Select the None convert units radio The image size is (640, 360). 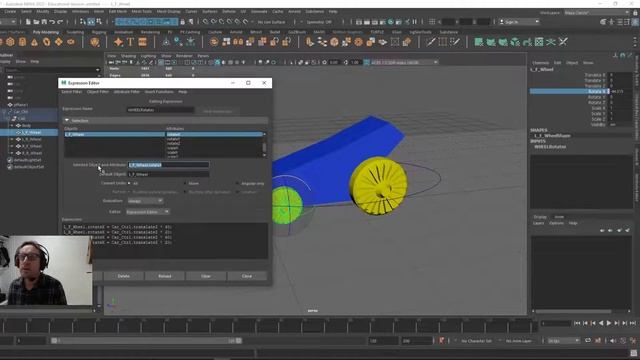coord(185,183)
